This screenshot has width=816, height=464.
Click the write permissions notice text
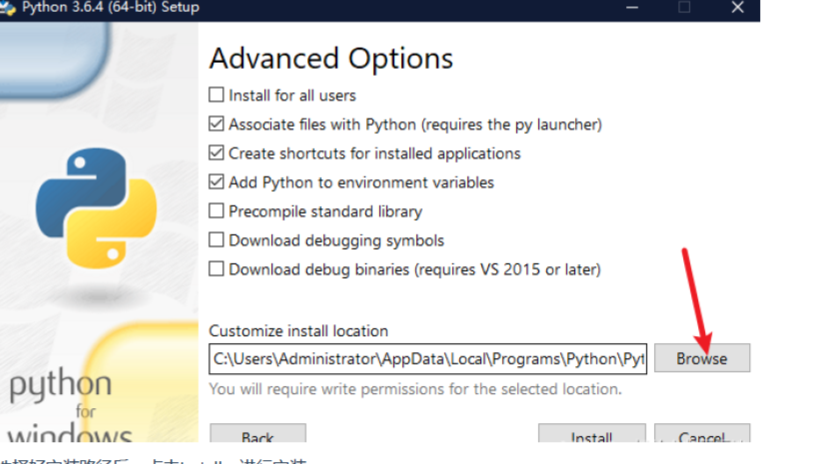[x=415, y=389]
